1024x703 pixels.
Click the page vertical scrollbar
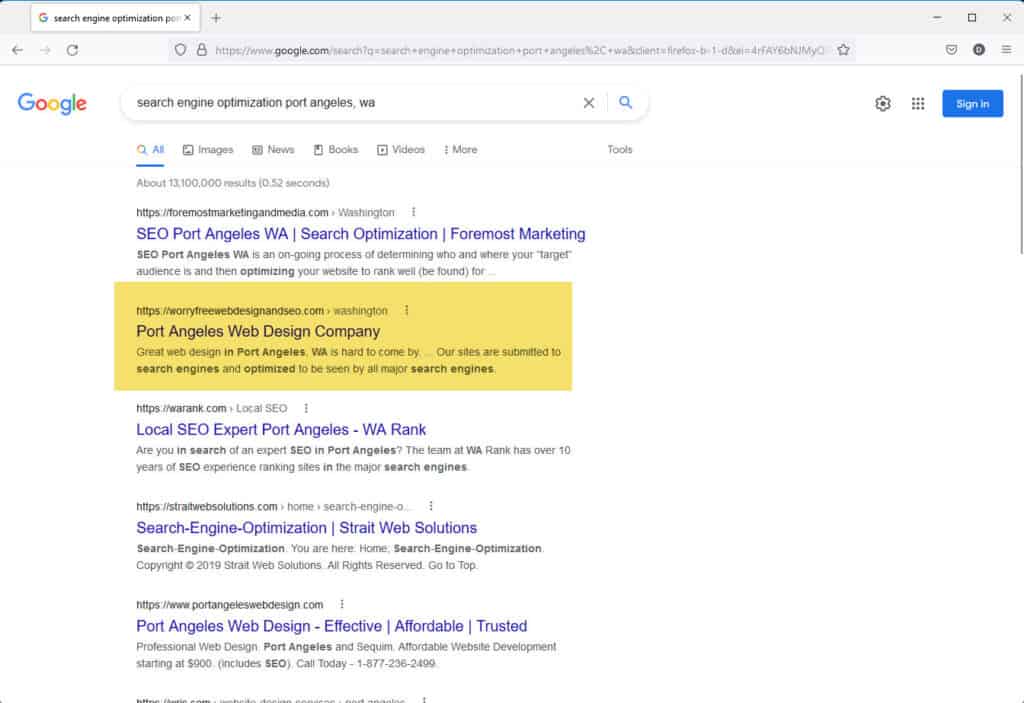click(1020, 163)
